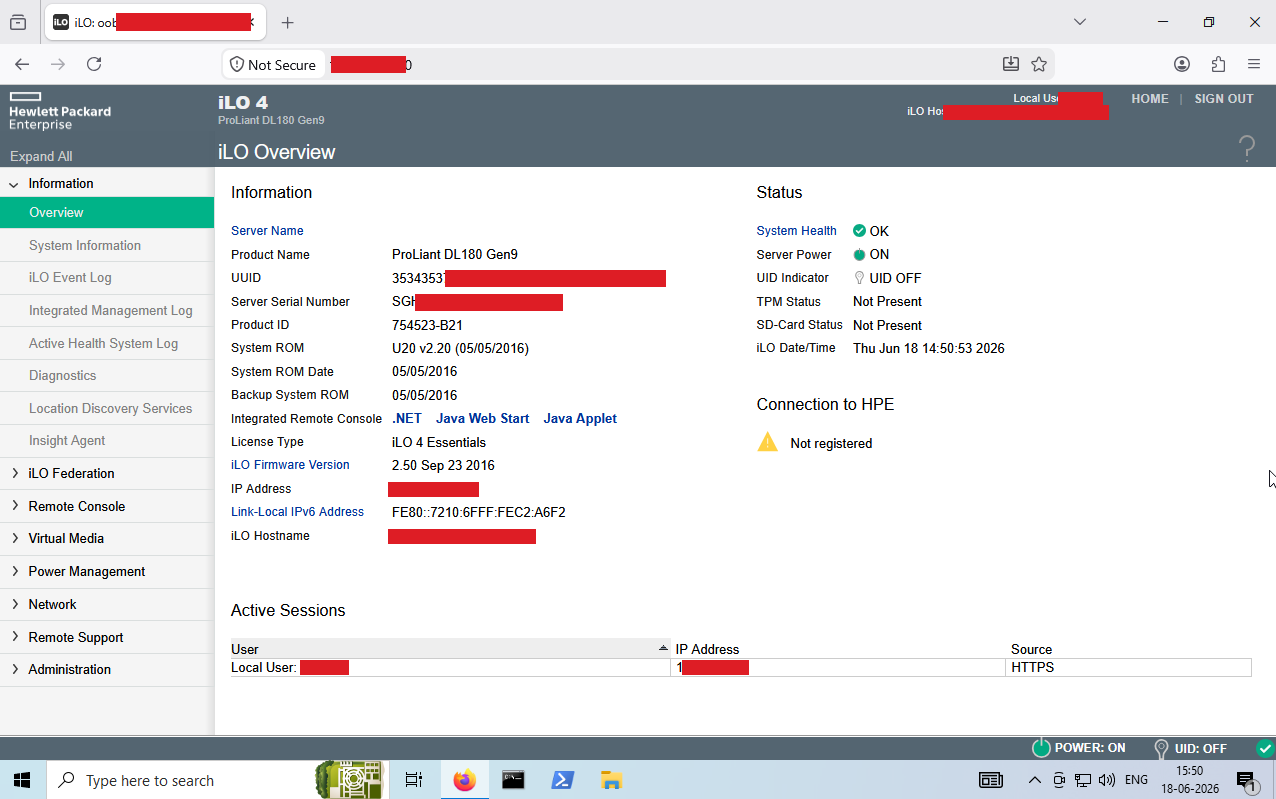Viewport: 1276px width, 799px height.
Task: Reload the page with browser refresh icon
Action: click(x=94, y=64)
